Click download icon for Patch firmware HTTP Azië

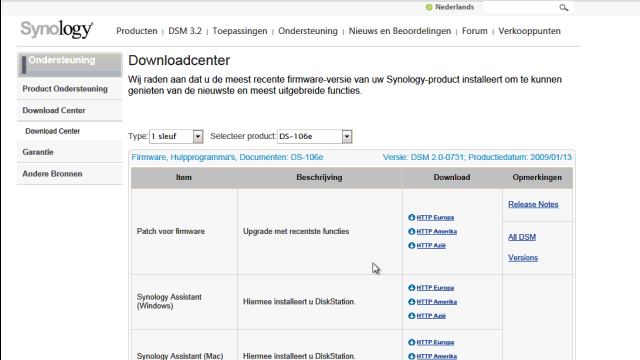[x=411, y=245]
